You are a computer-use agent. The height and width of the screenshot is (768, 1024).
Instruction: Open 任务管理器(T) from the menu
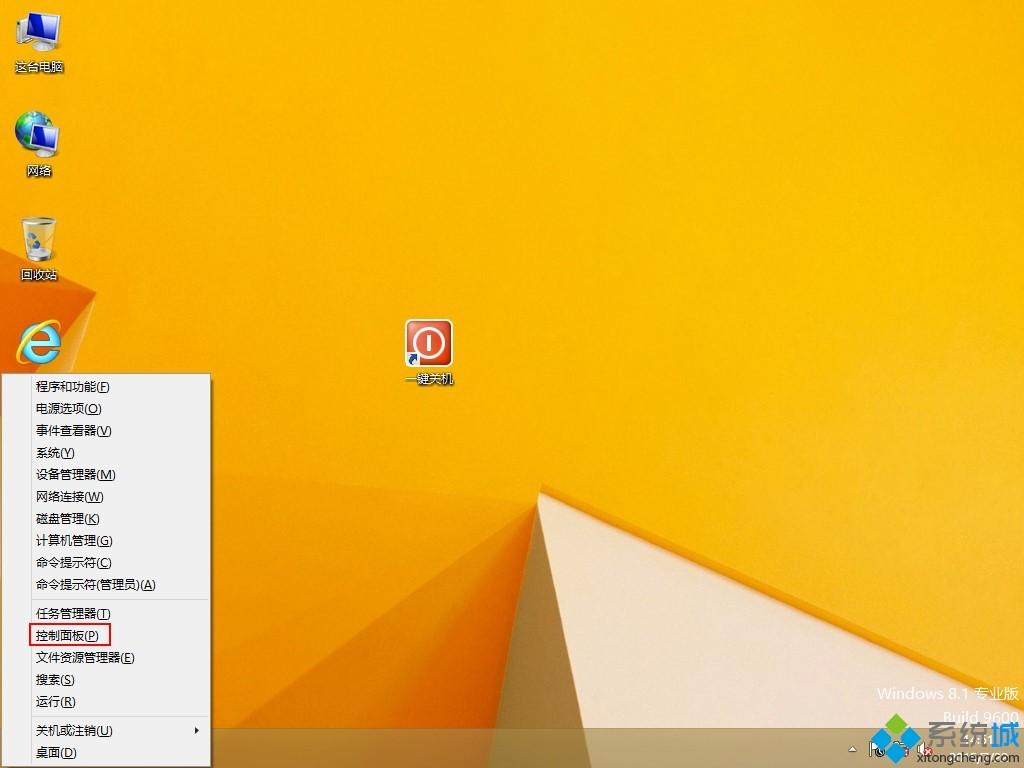click(74, 614)
